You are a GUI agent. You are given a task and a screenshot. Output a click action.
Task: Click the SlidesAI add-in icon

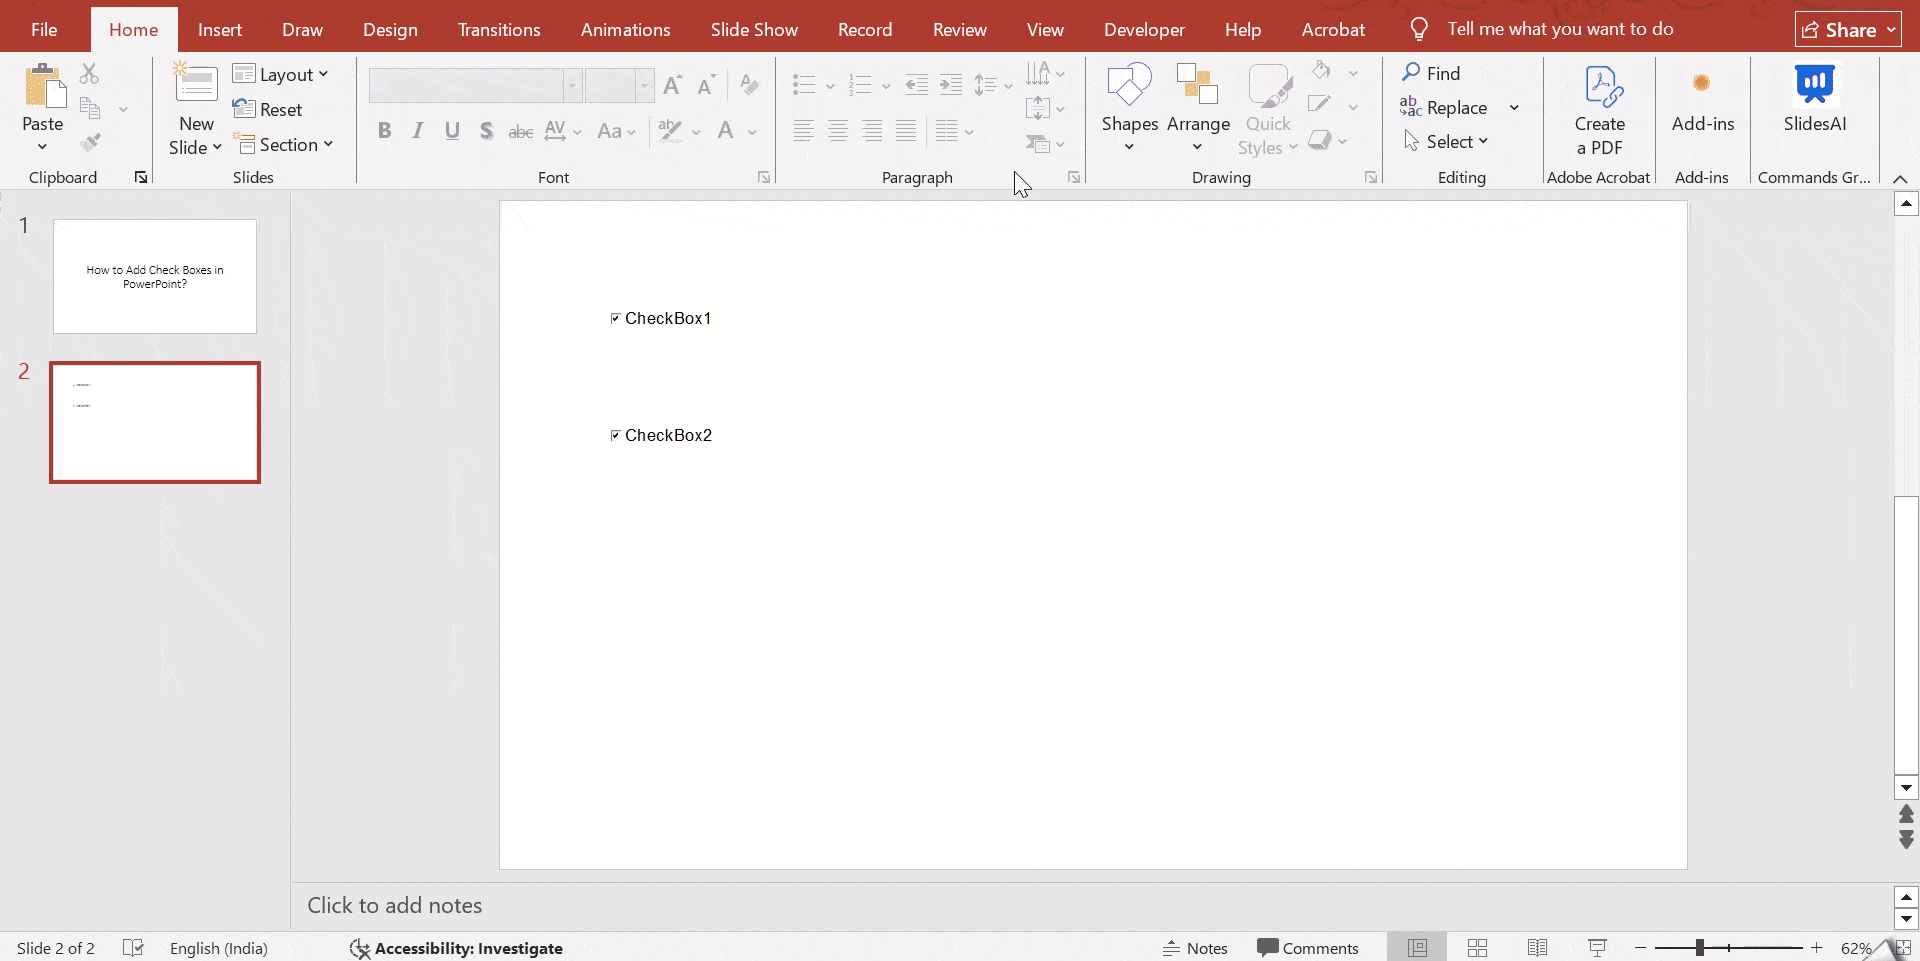pos(1817,85)
